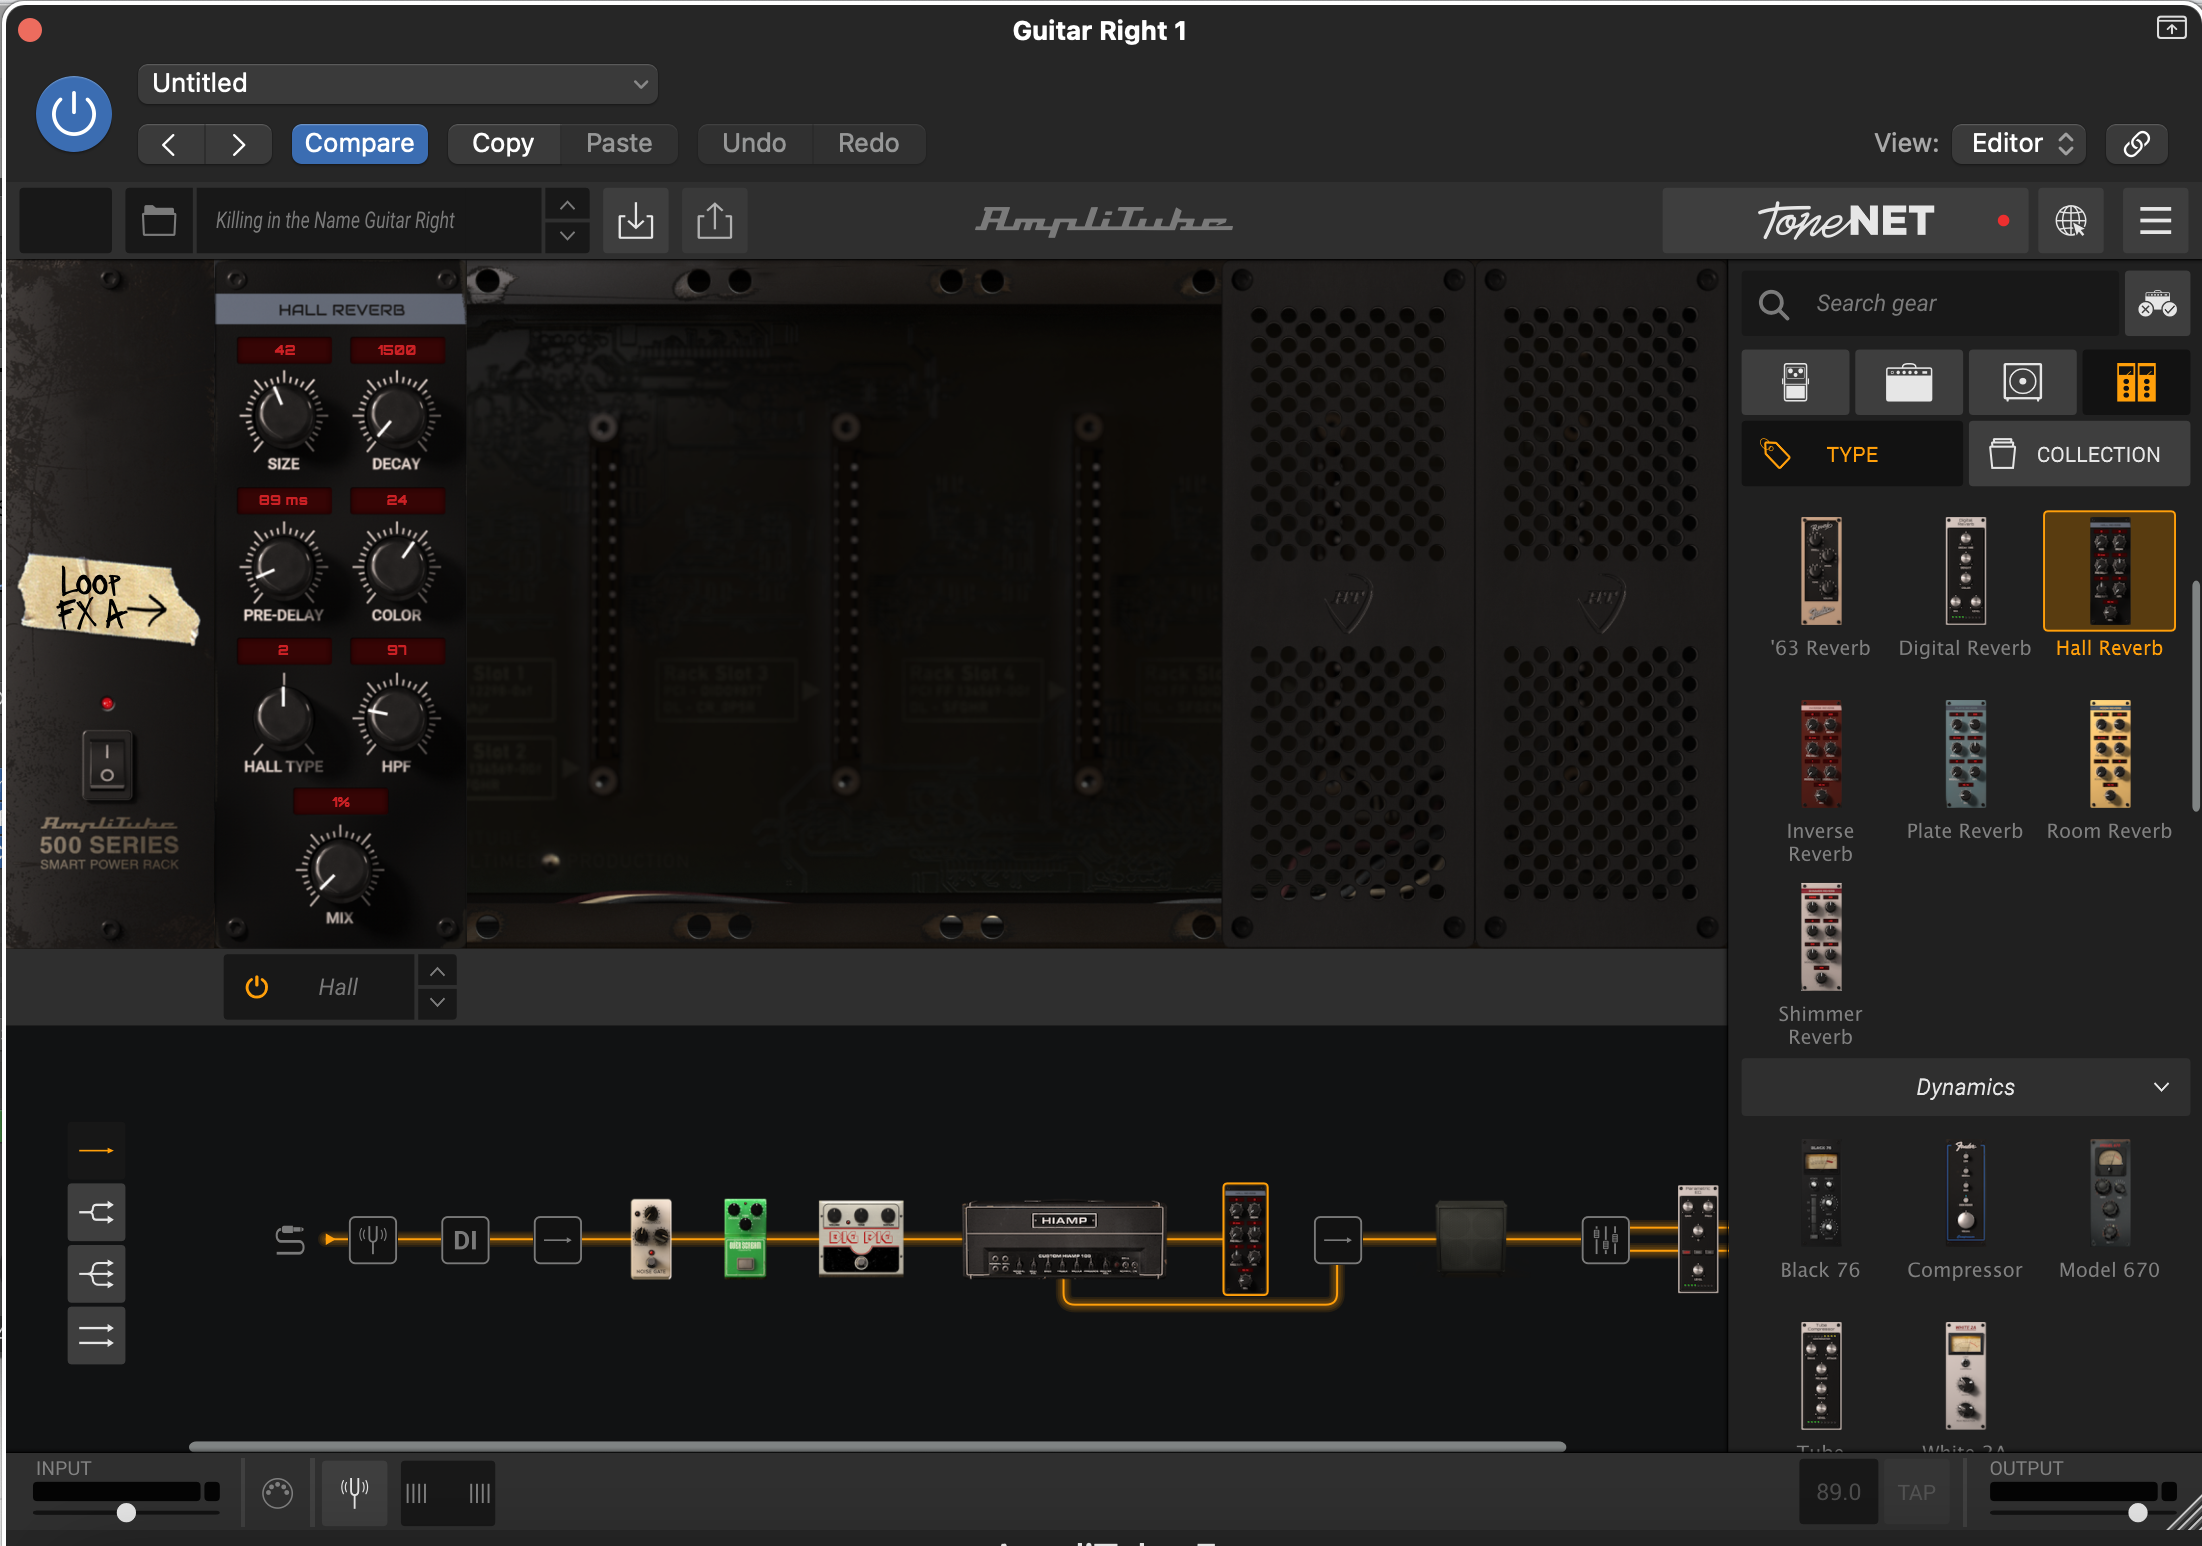The height and width of the screenshot is (1546, 2202).
Task: Select the Plate Reverb rack unit
Action: (x=1965, y=770)
